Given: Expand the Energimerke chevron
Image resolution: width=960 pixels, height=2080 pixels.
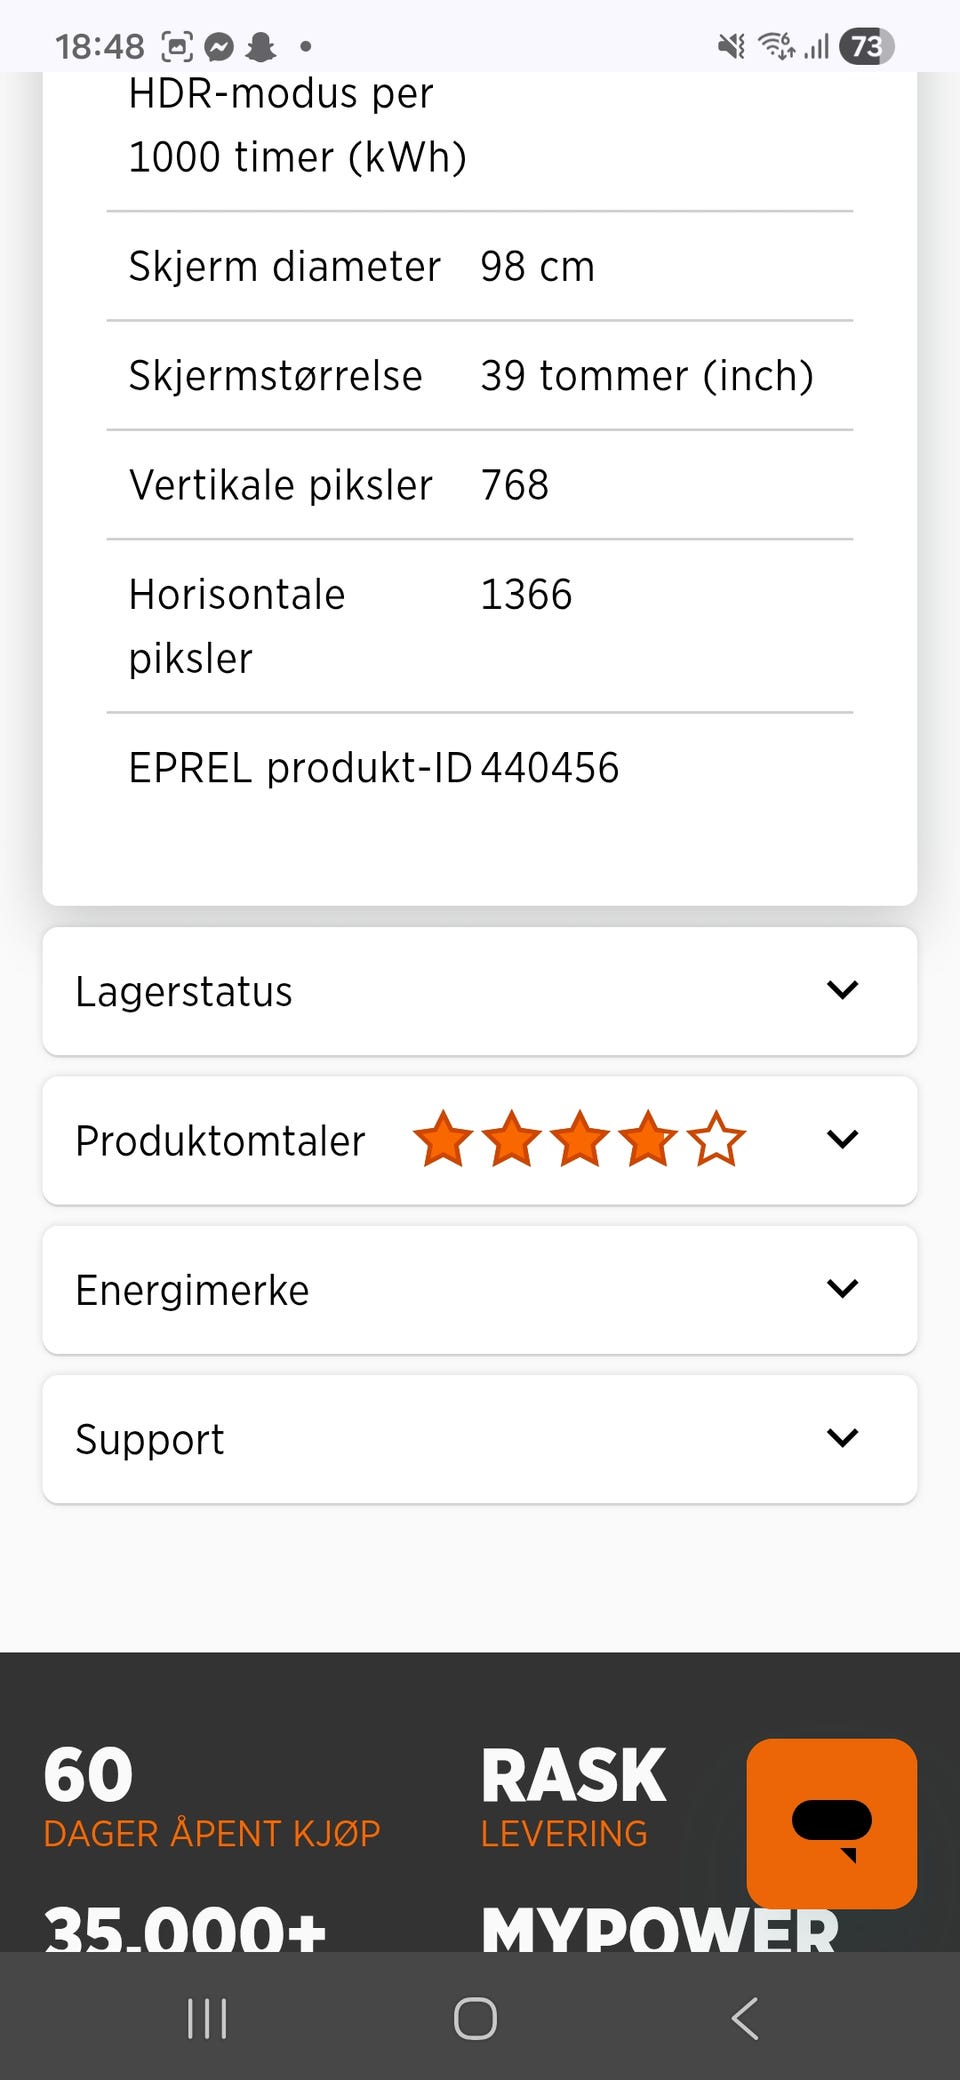Looking at the screenshot, I should (843, 1288).
